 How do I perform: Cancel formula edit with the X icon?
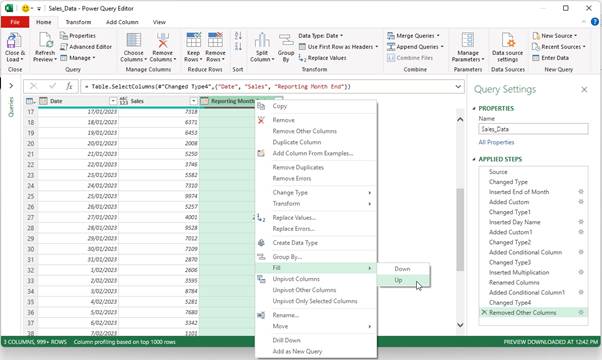(34, 86)
